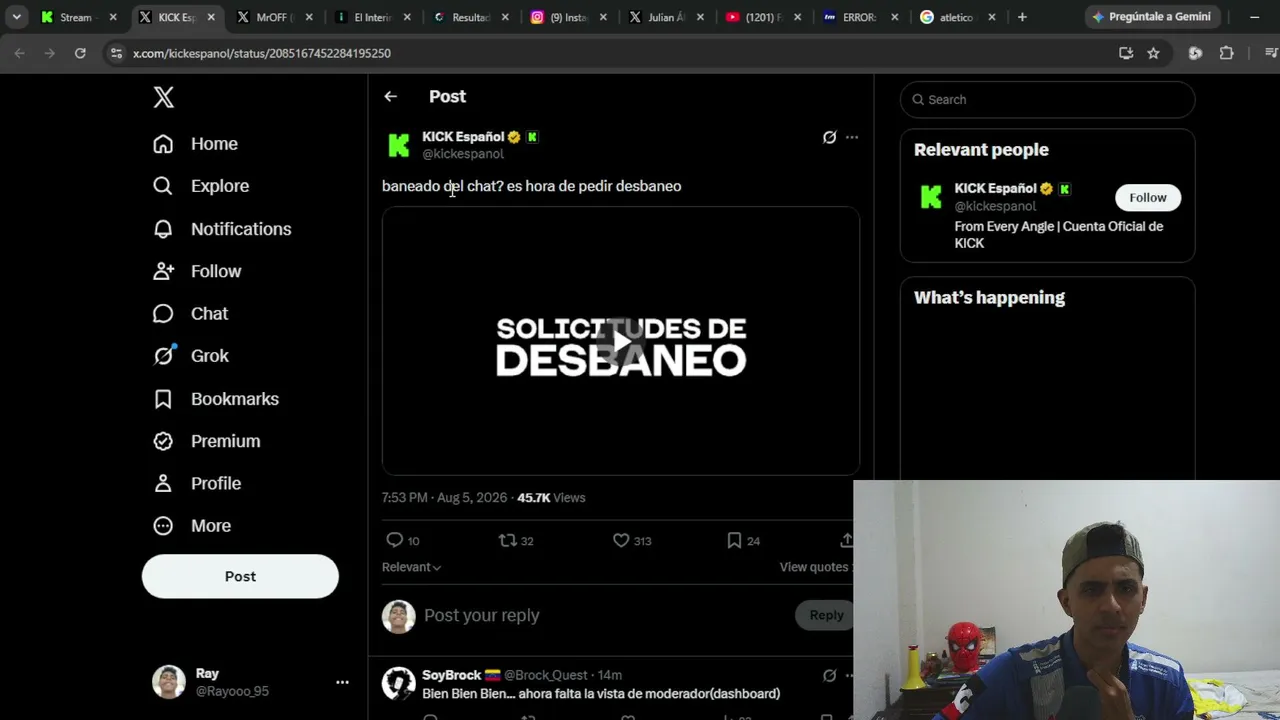Click the @kickespanol handle under post author
This screenshot has width=1280, height=720.
(x=463, y=154)
